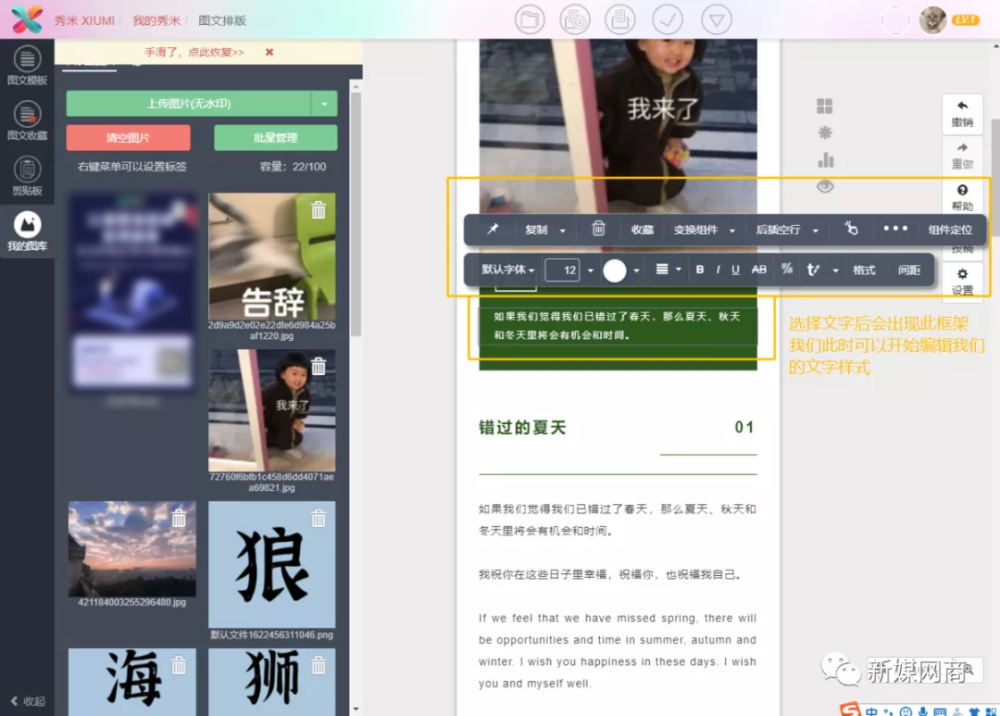This screenshot has width=1000, height=716.
Task: Click the brush-select icon in component toolbar
Action: 851,228
